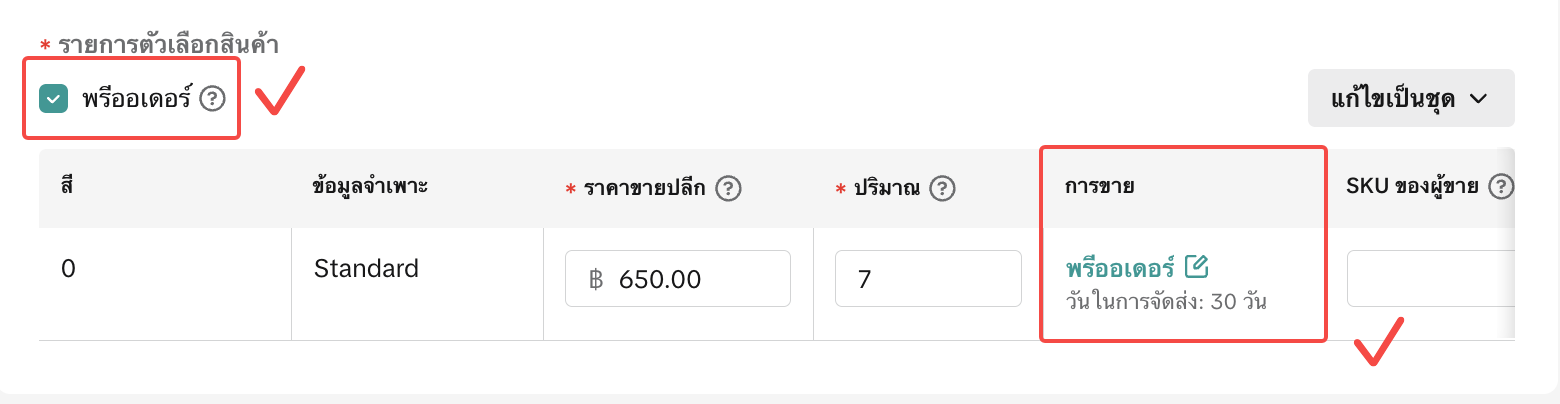Viewport: 1560px width, 404px height.
Task: Click help icon next to ปริมาณ
Action: coord(941,188)
